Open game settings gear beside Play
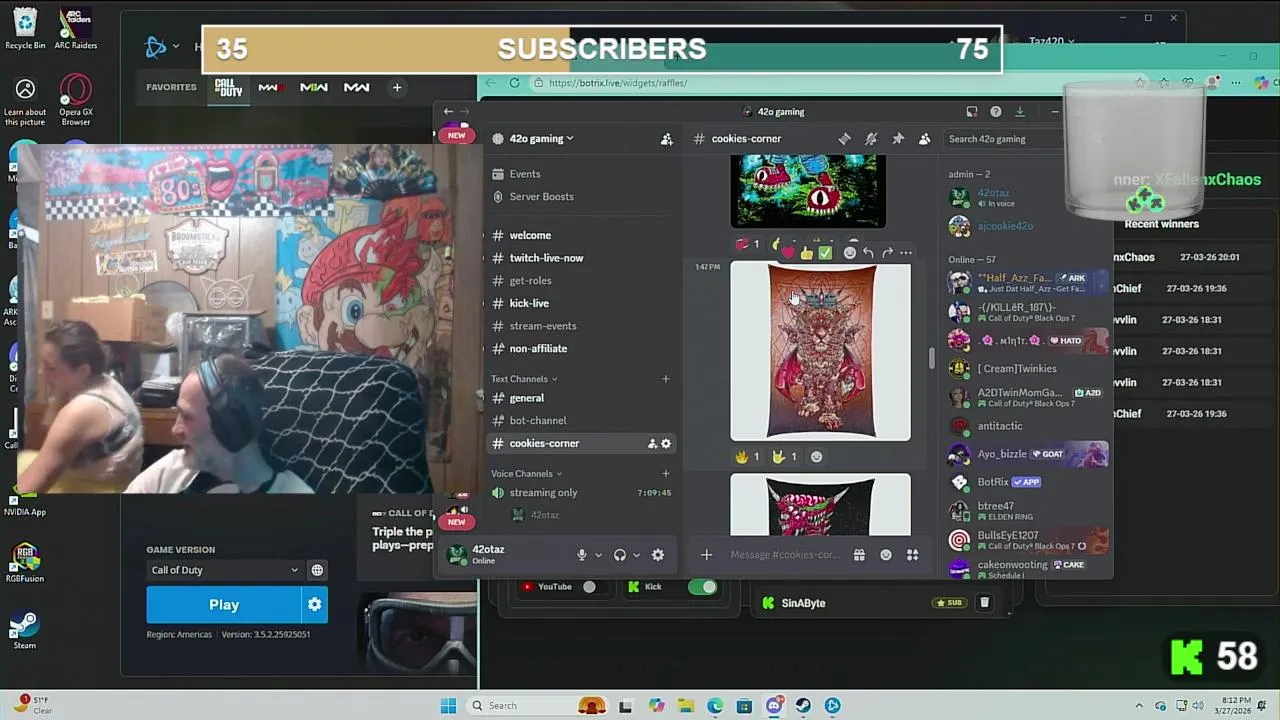This screenshot has width=1280, height=720. click(x=315, y=604)
